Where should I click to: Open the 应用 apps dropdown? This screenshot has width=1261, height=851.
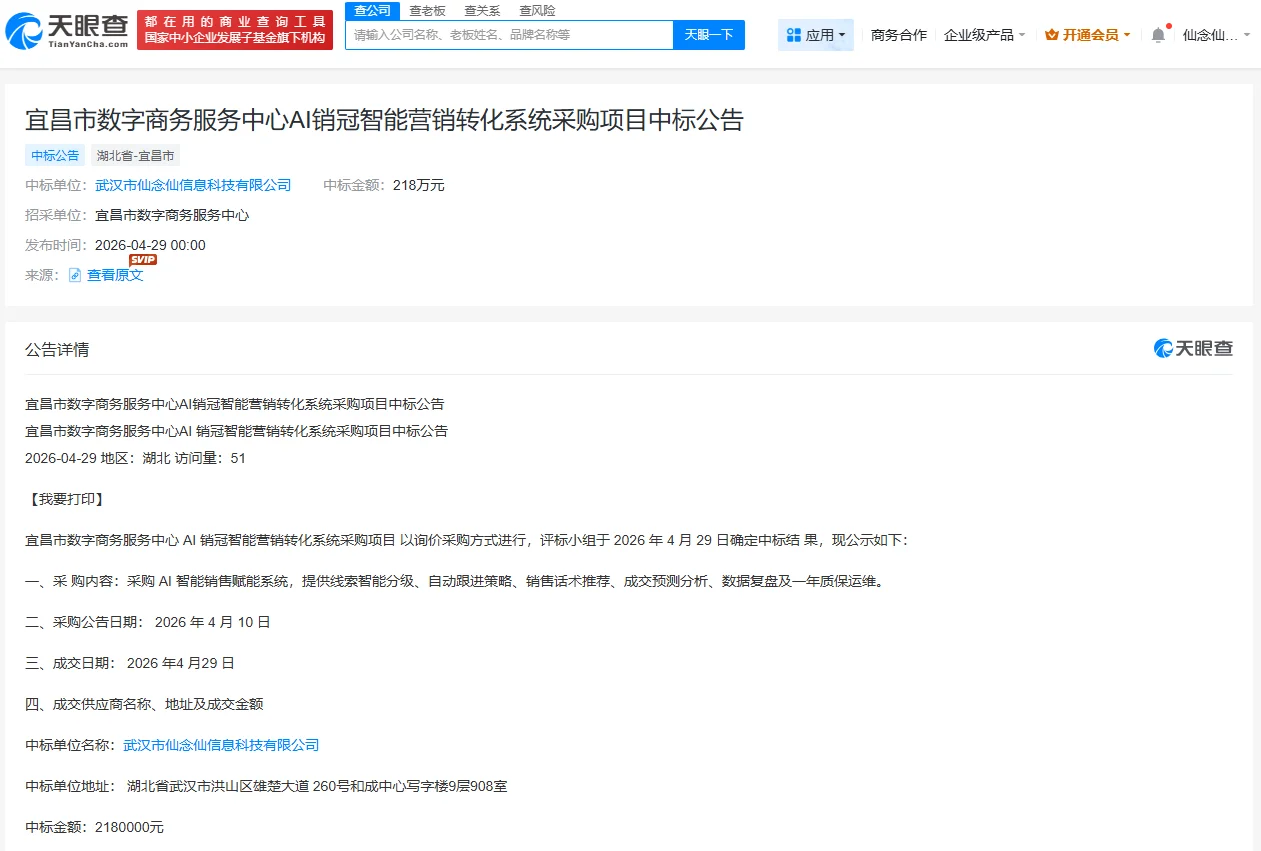(816, 35)
